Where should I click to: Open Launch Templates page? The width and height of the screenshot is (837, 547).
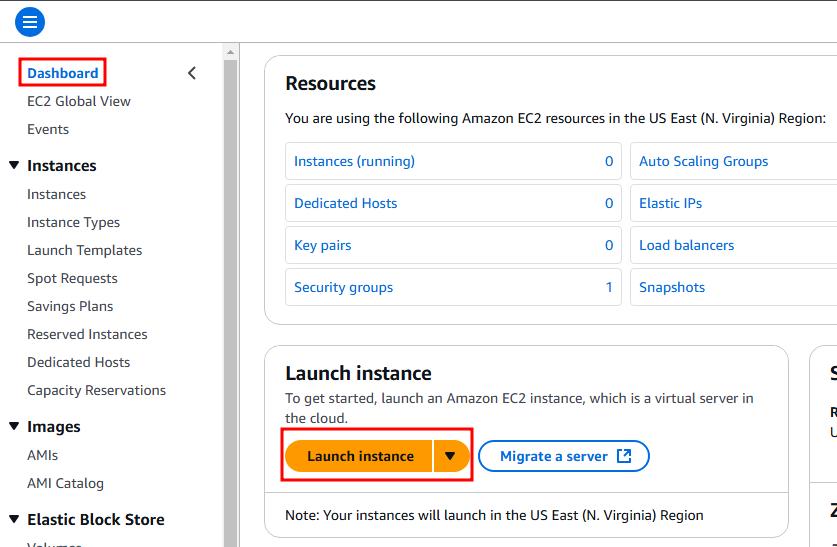[x=85, y=250]
